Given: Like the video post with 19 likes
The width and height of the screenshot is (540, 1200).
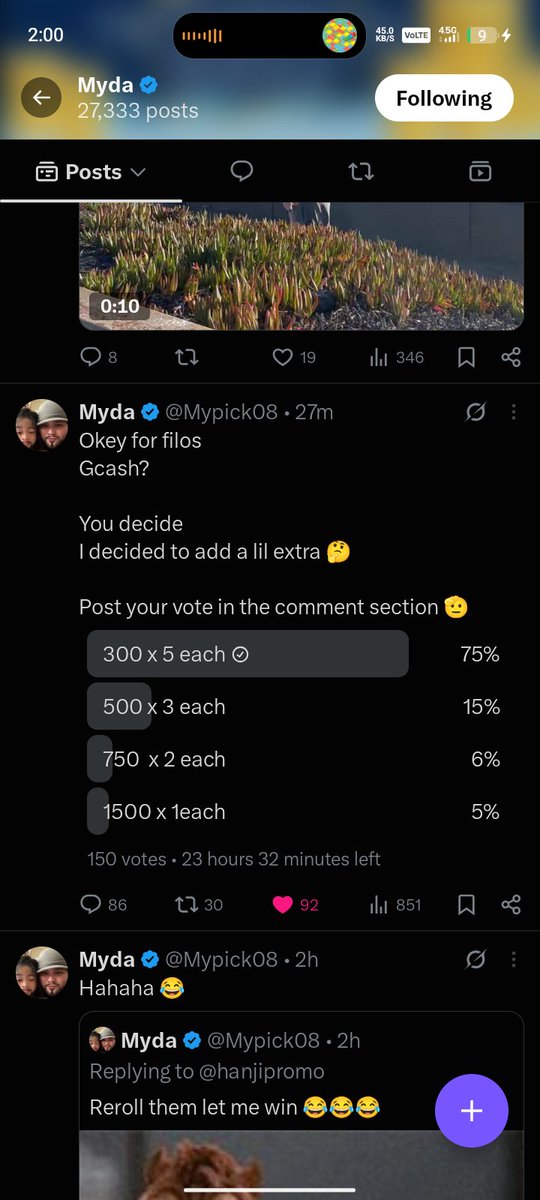Looking at the screenshot, I should click(283, 357).
